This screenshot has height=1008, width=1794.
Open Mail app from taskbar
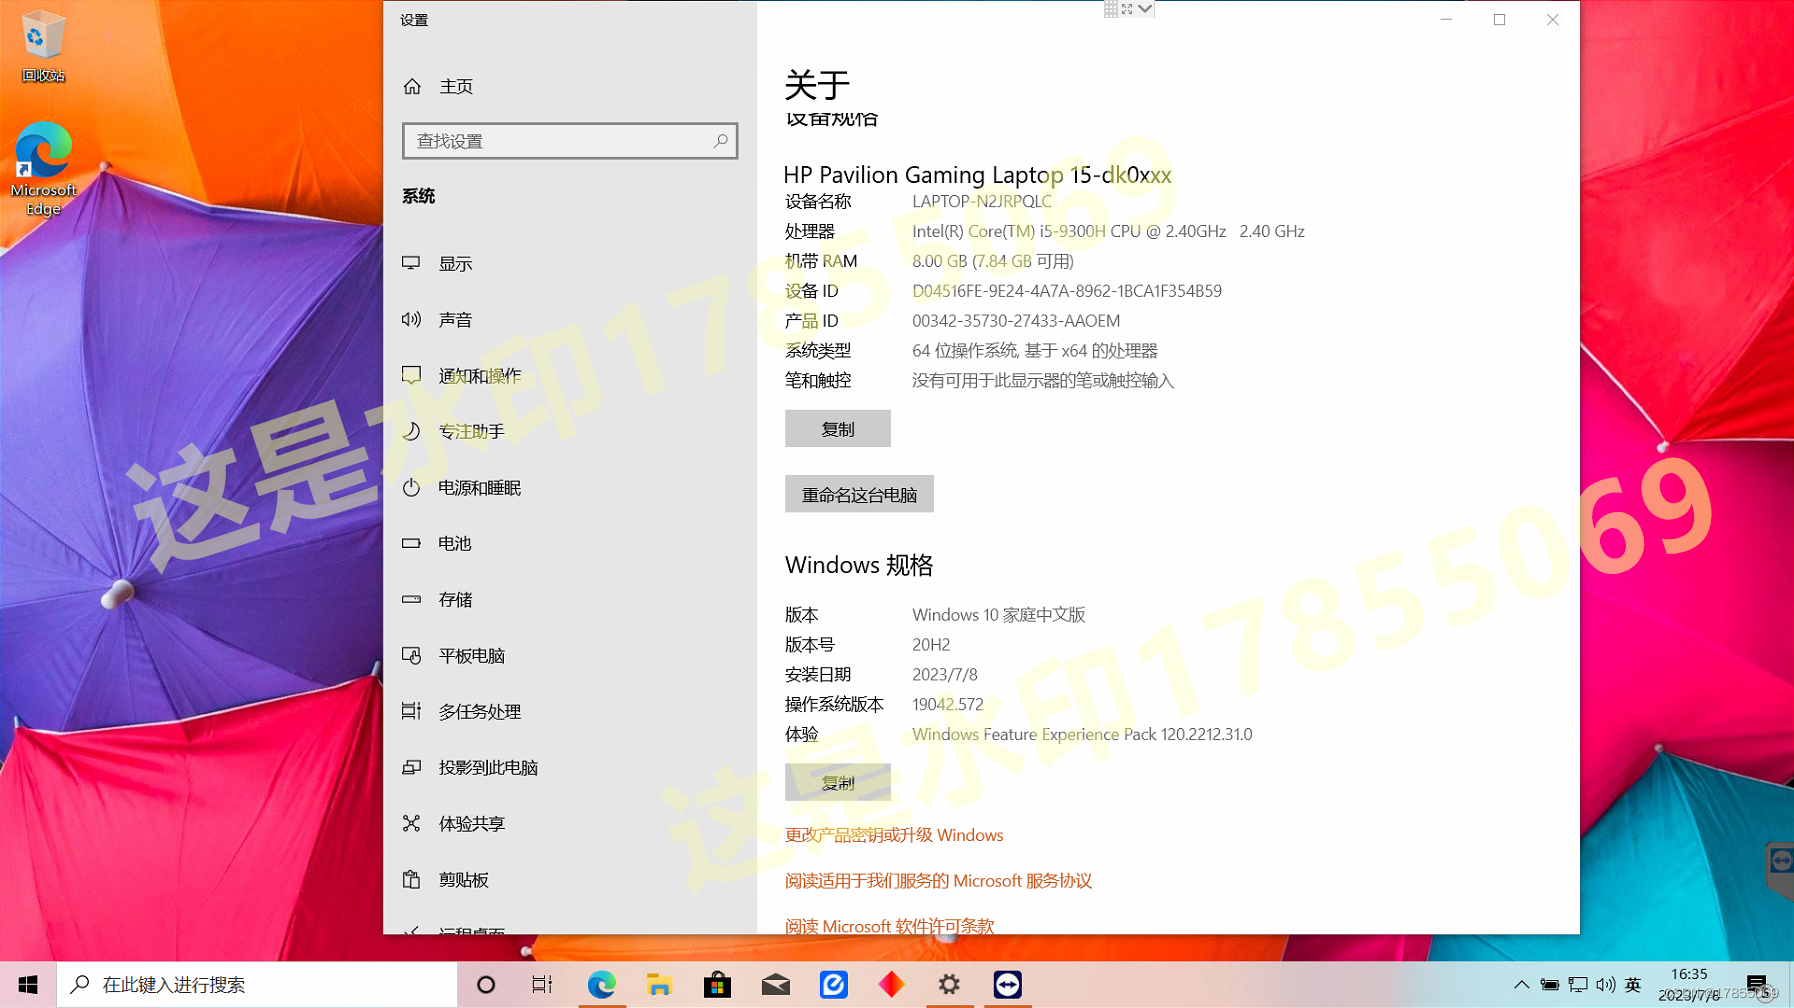pyautogui.click(x=775, y=985)
